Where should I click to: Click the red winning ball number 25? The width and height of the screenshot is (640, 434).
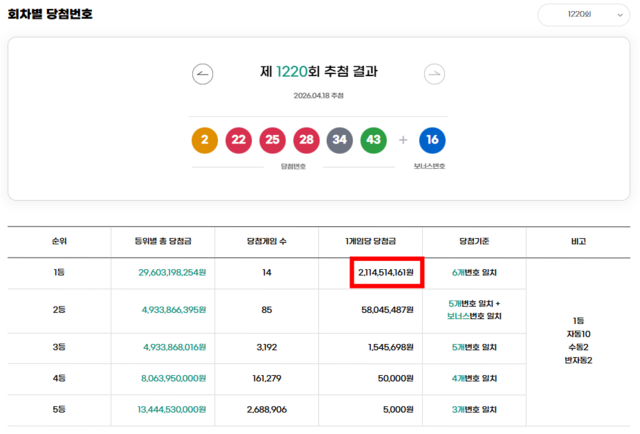(272, 140)
